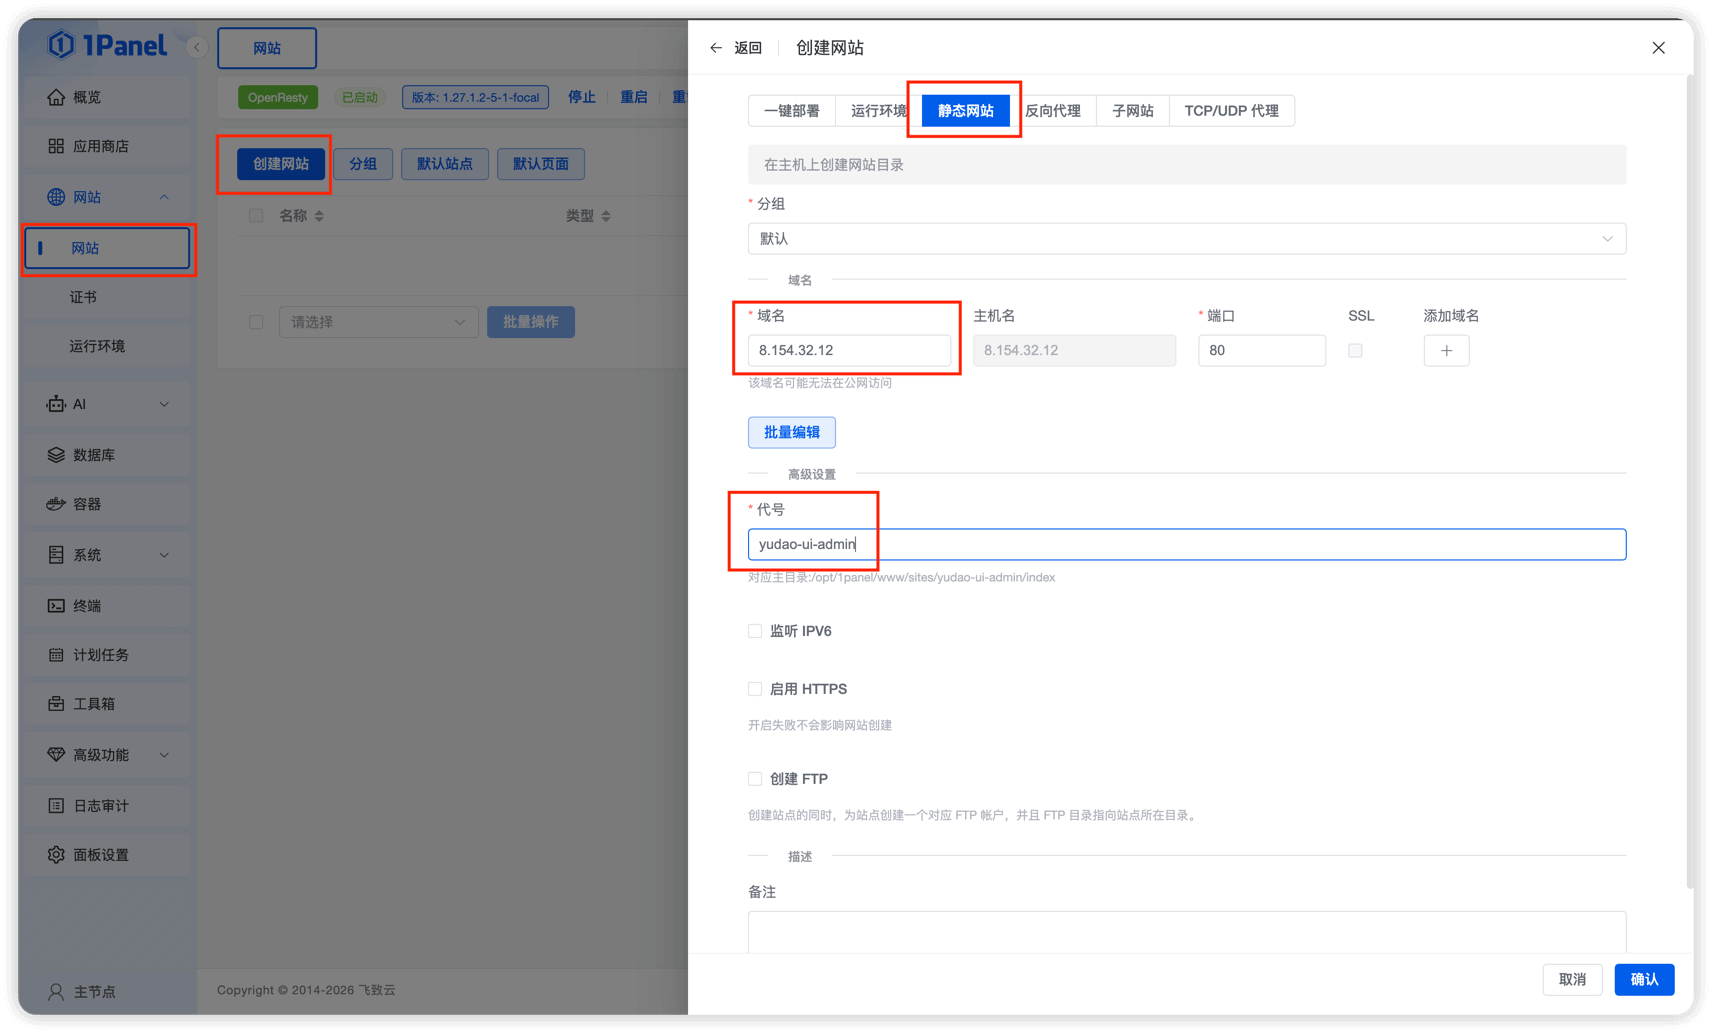Open the 计划任务 scheduled tasks page
The width and height of the screenshot is (1712, 1033).
pyautogui.click(x=97, y=654)
